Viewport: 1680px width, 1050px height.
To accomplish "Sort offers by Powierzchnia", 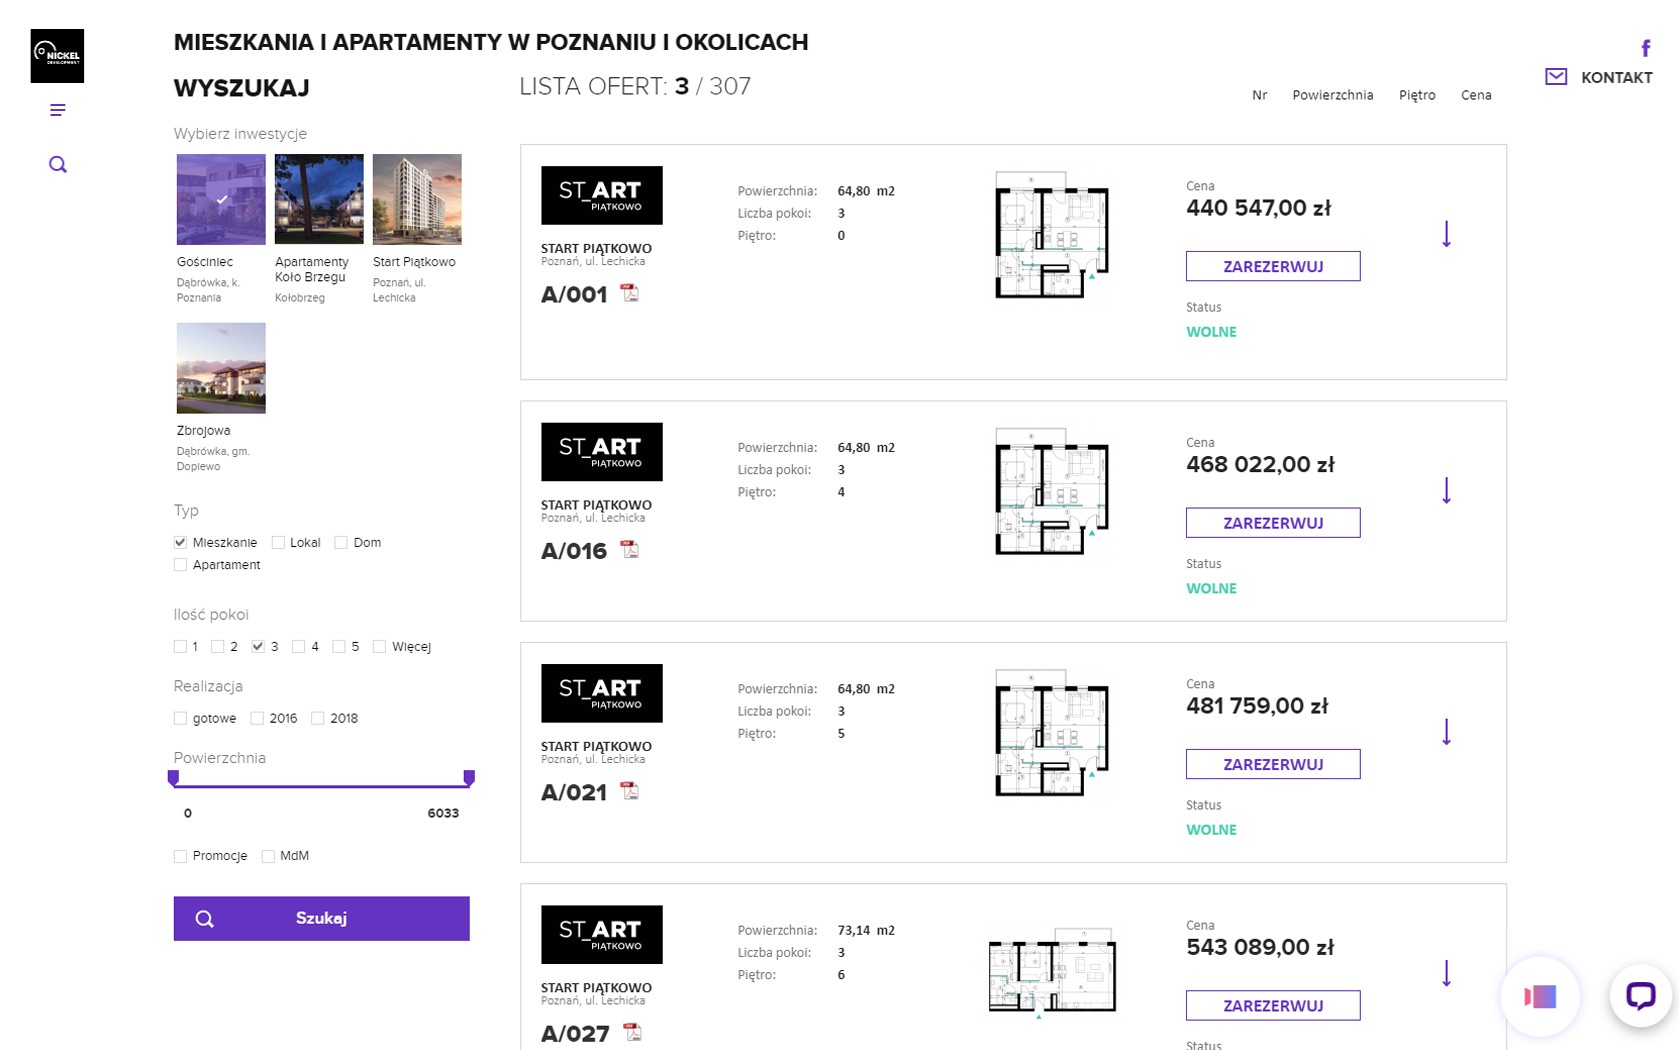I will click(1332, 95).
